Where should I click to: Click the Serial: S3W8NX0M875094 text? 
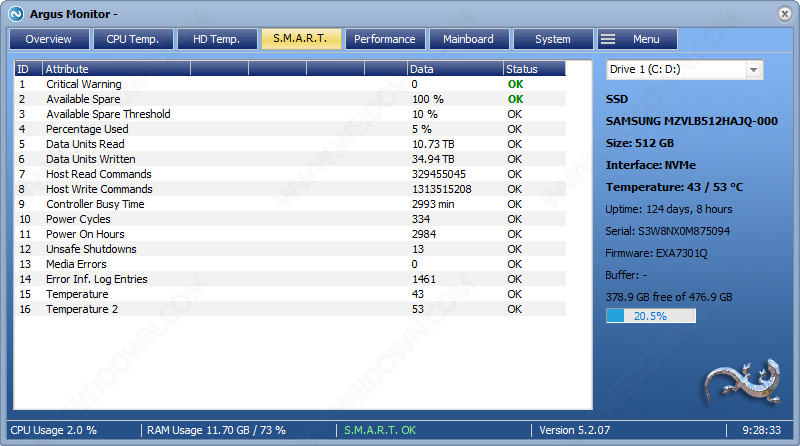click(667, 231)
